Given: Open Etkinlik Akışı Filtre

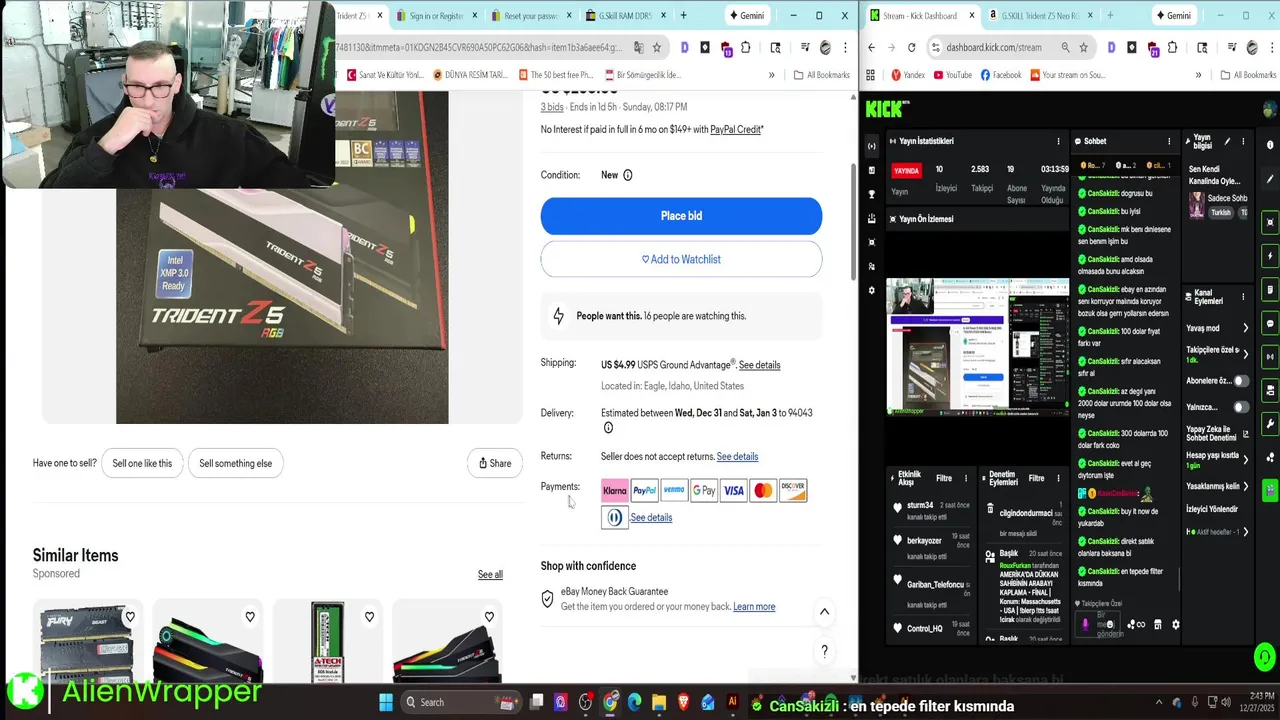Looking at the screenshot, I should coord(943,478).
